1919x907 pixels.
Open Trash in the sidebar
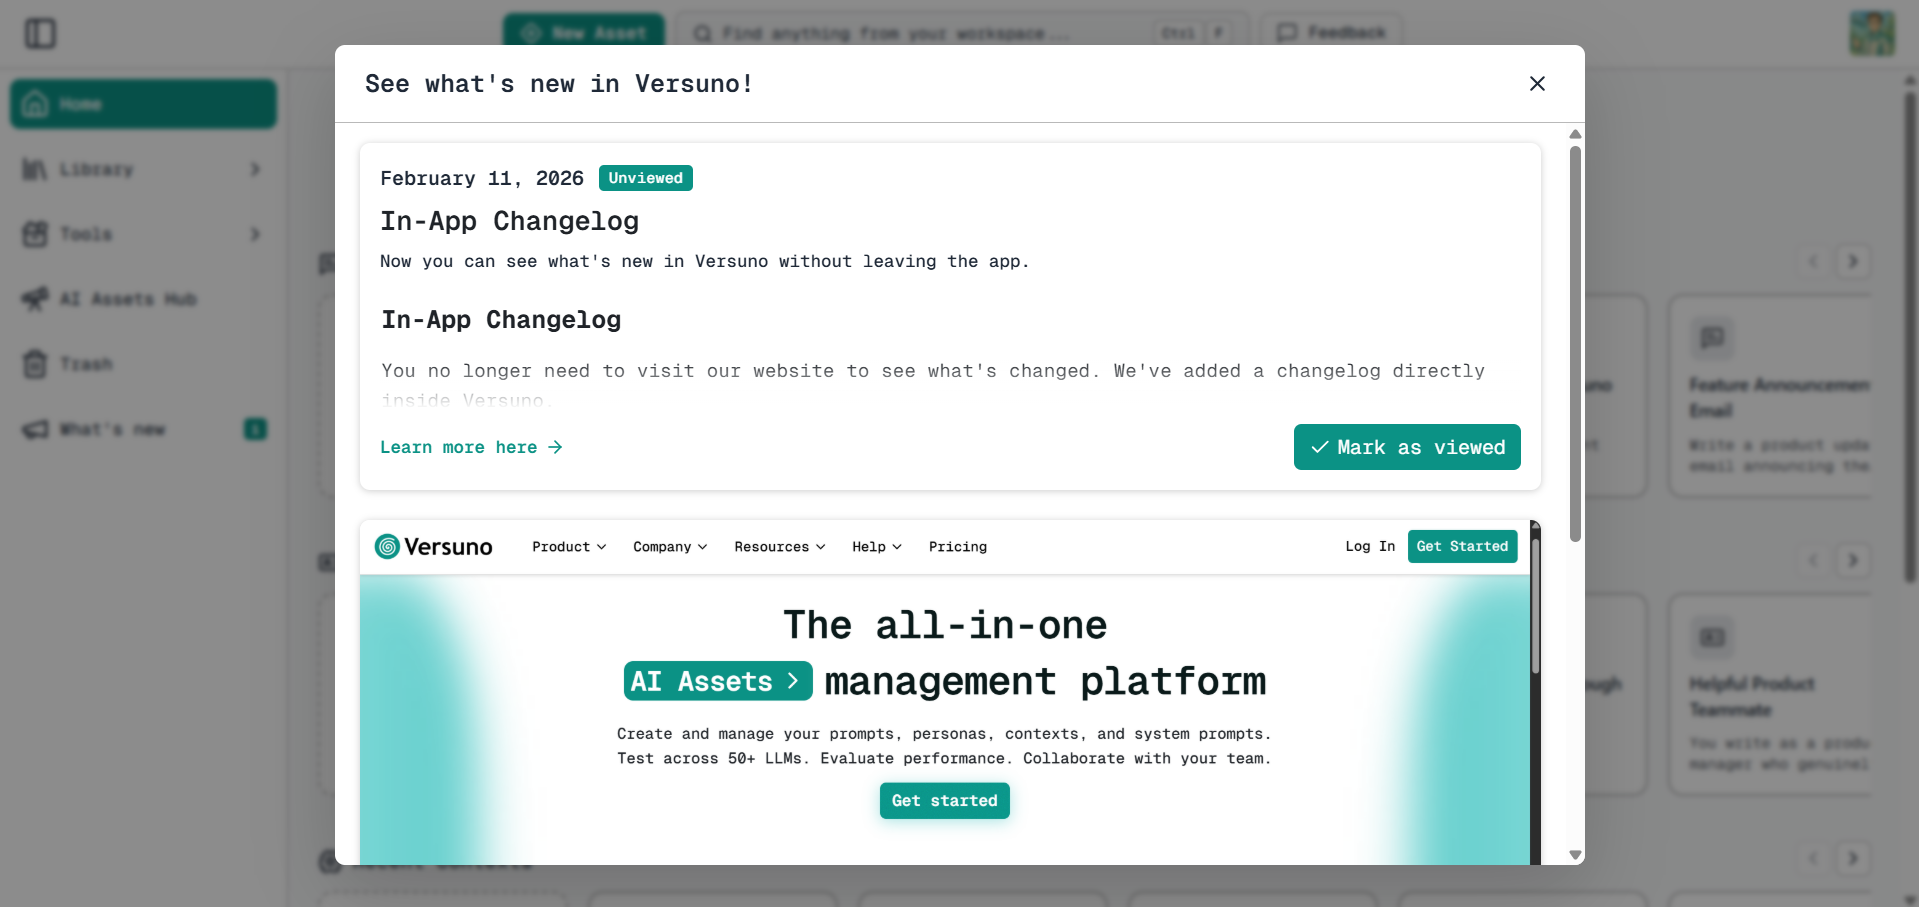click(143, 364)
